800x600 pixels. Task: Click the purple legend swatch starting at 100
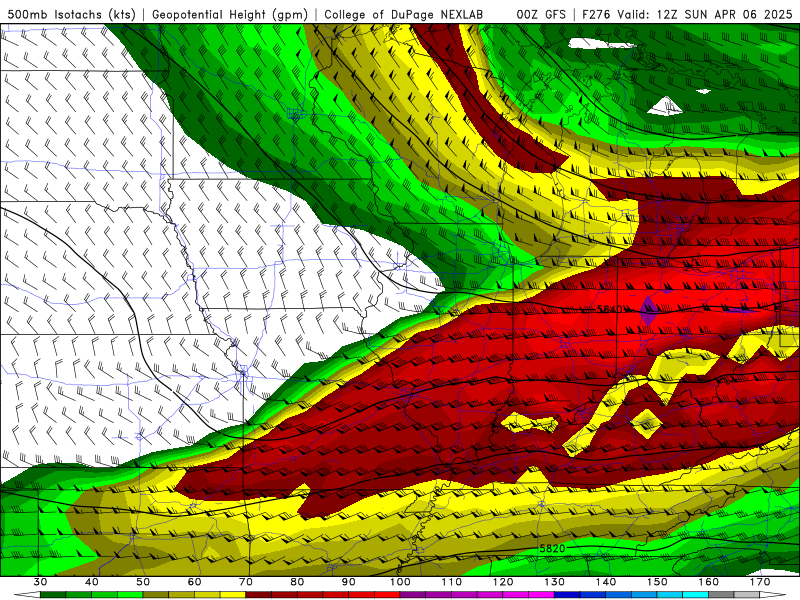pos(413,595)
